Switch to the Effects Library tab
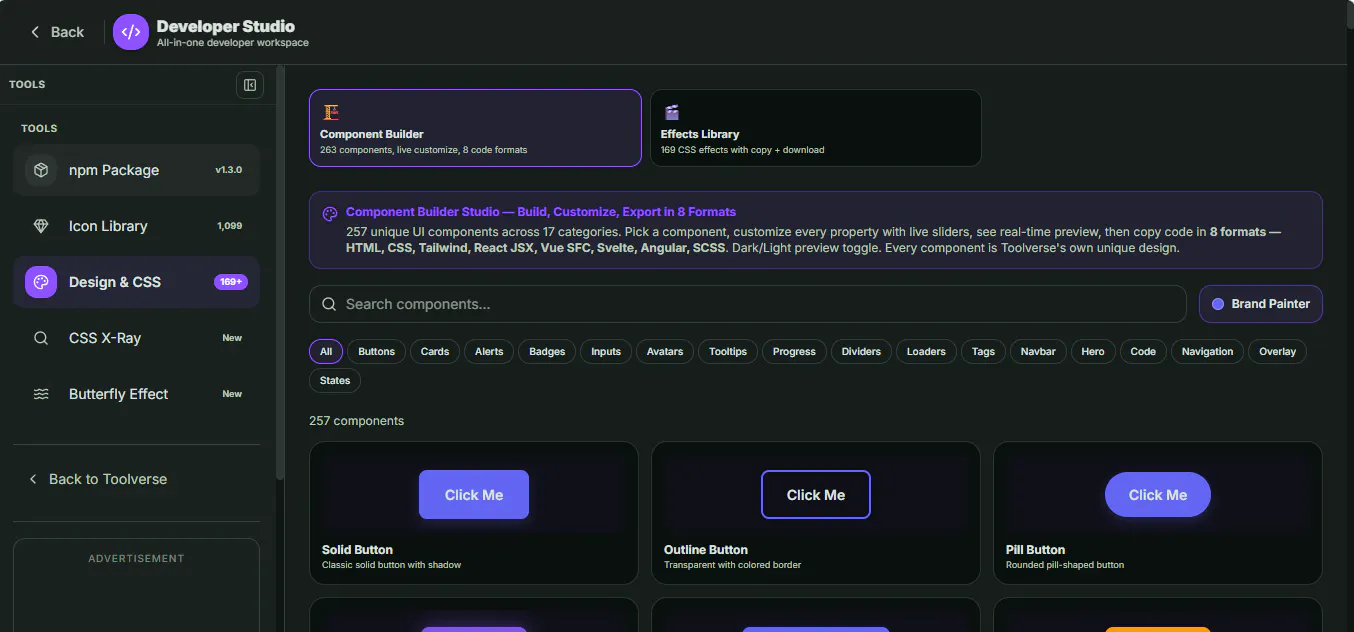 click(816, 128)
